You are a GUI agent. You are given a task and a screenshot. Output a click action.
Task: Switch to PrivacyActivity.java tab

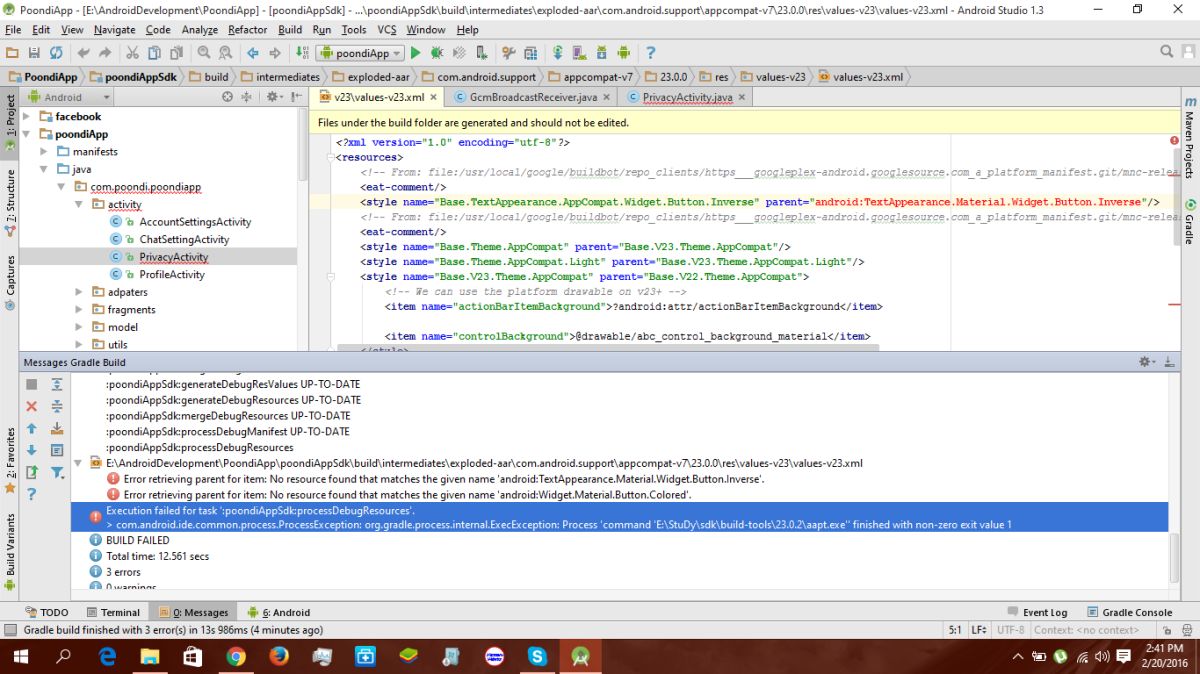click(688, 97)
